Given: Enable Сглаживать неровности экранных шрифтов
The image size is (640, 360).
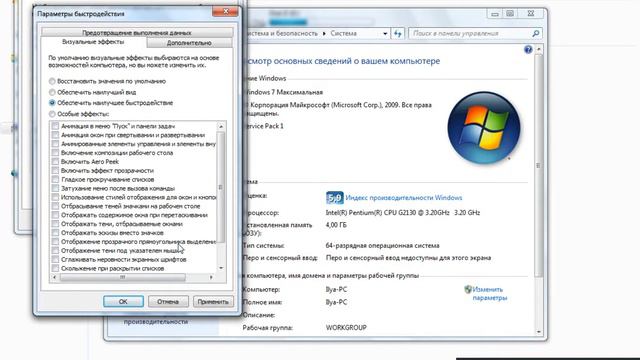Looking at the screenshot, I should tap(55, 260).
